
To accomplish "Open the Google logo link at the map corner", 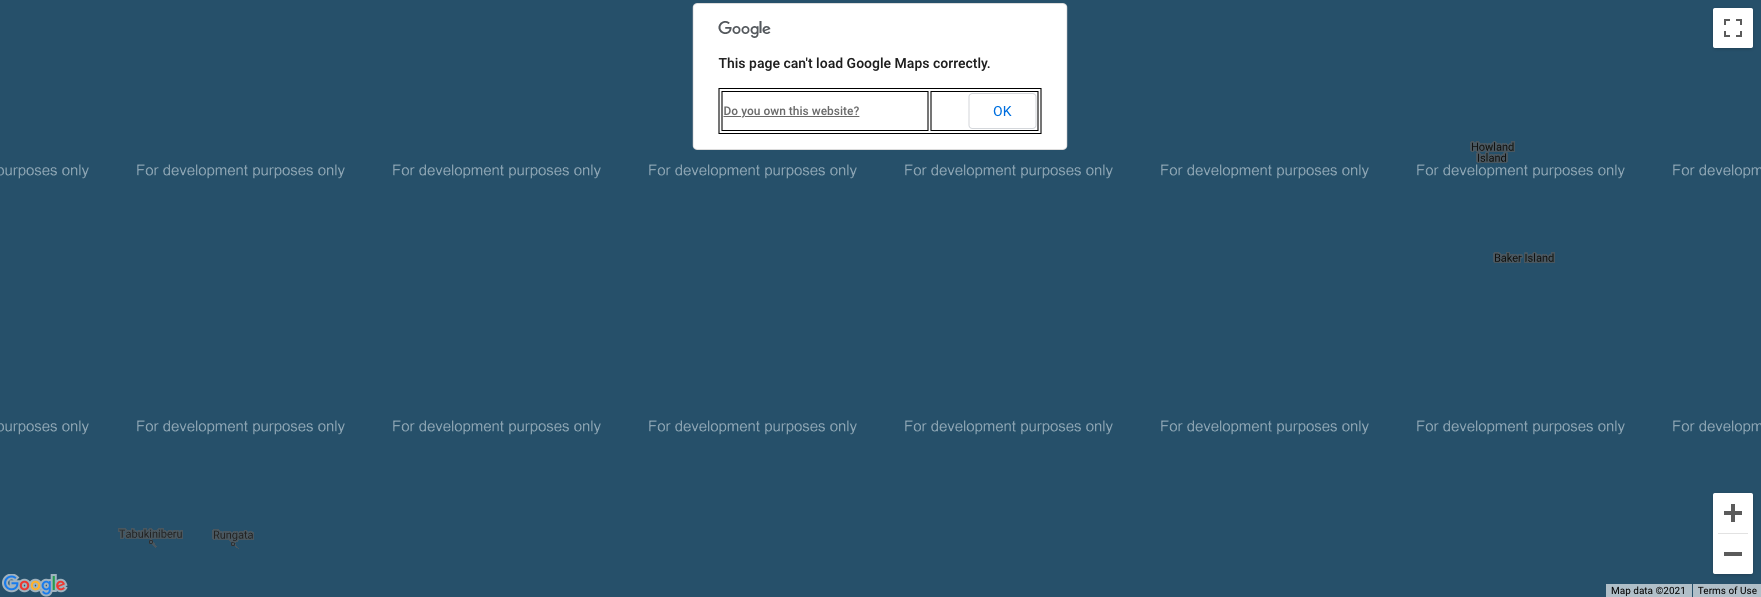I will (35, 584).
